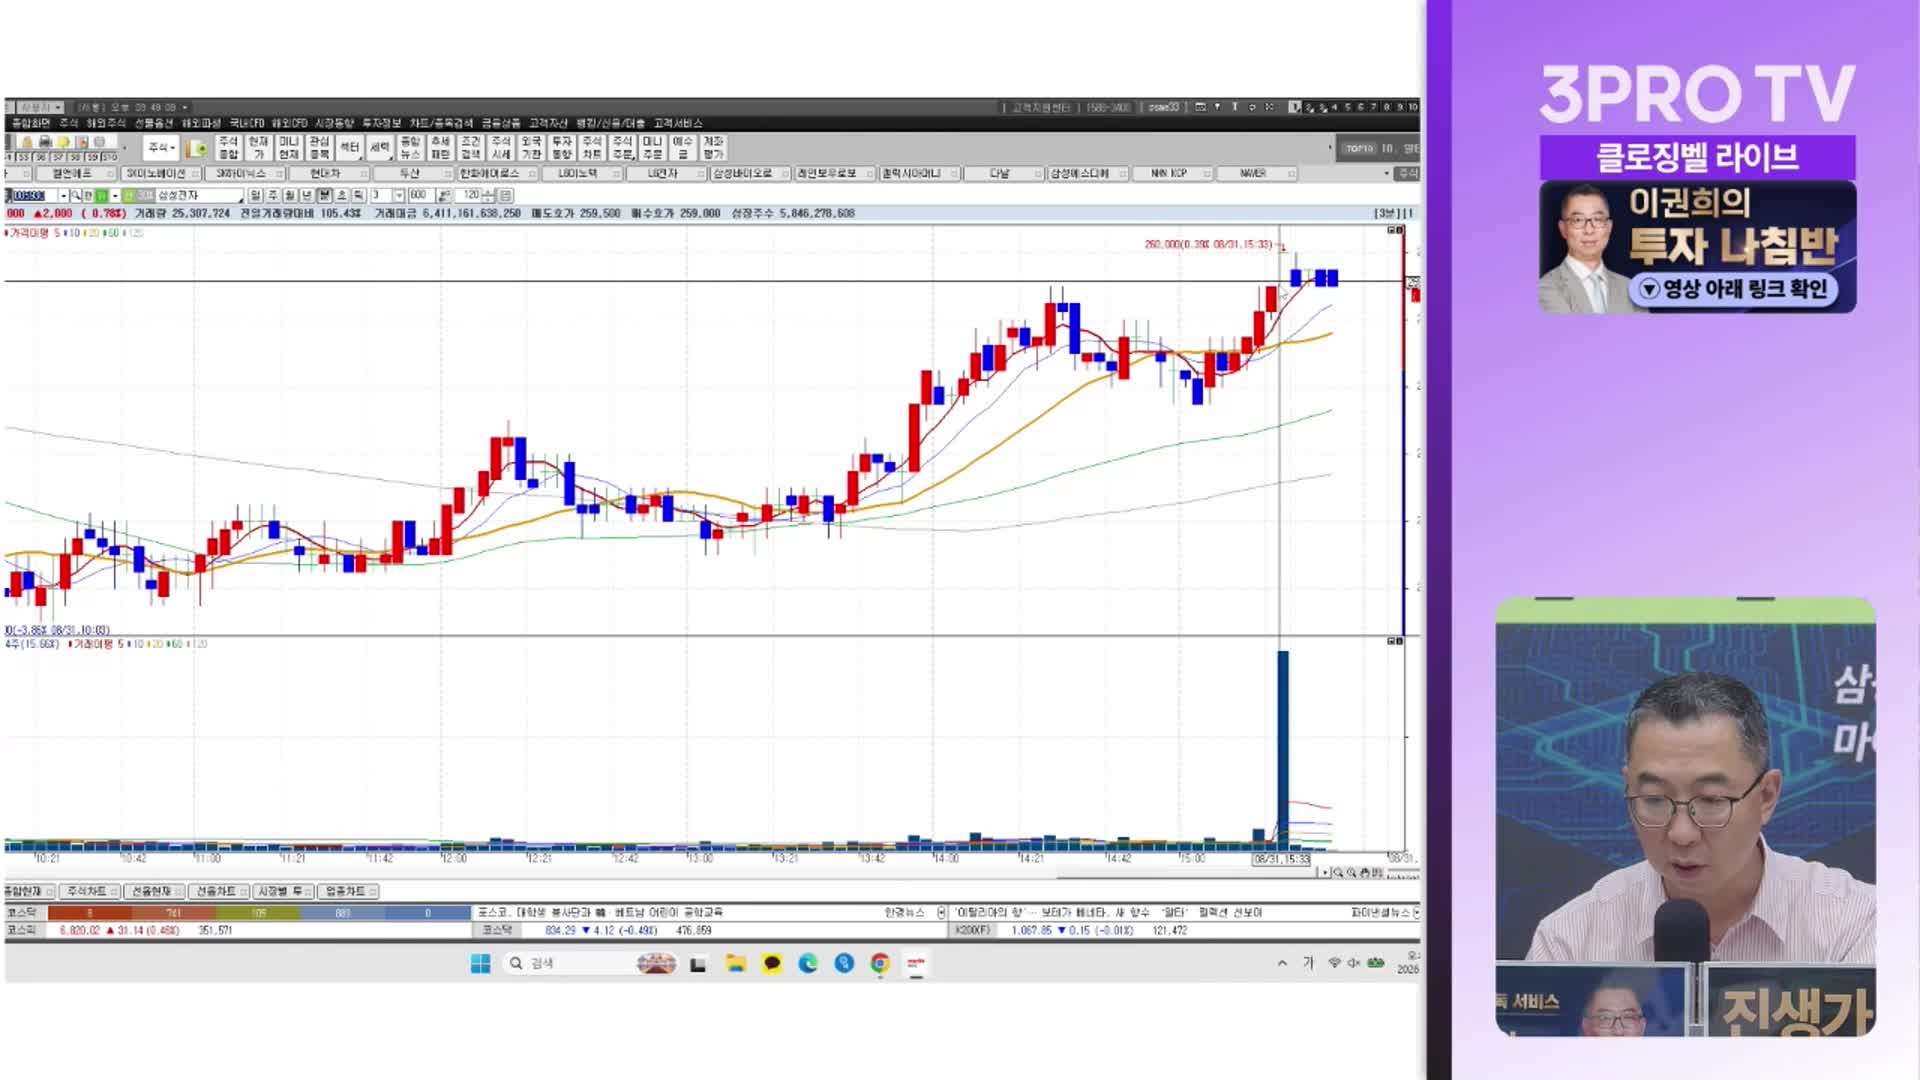Click the bar count input field showing 600

pos(420,195)
